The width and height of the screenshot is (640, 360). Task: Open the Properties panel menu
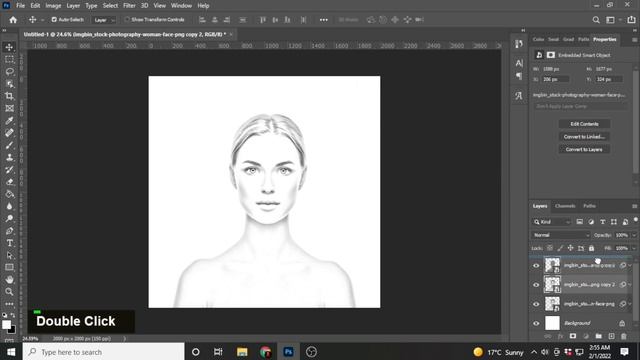coord(634,40)
